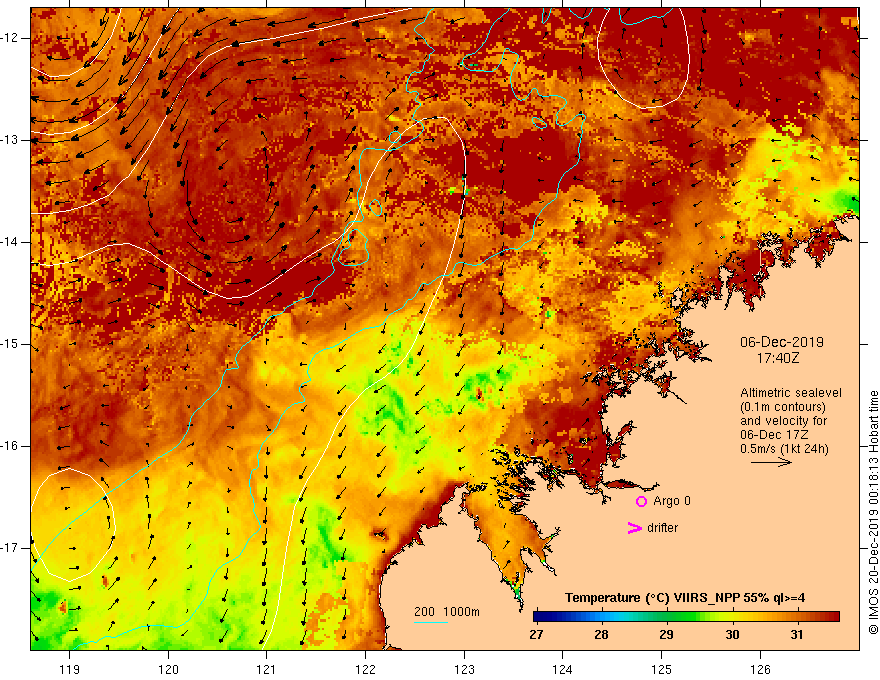Click the longitude axis label 123
880x680 pixels.
[x=464, y=669]
